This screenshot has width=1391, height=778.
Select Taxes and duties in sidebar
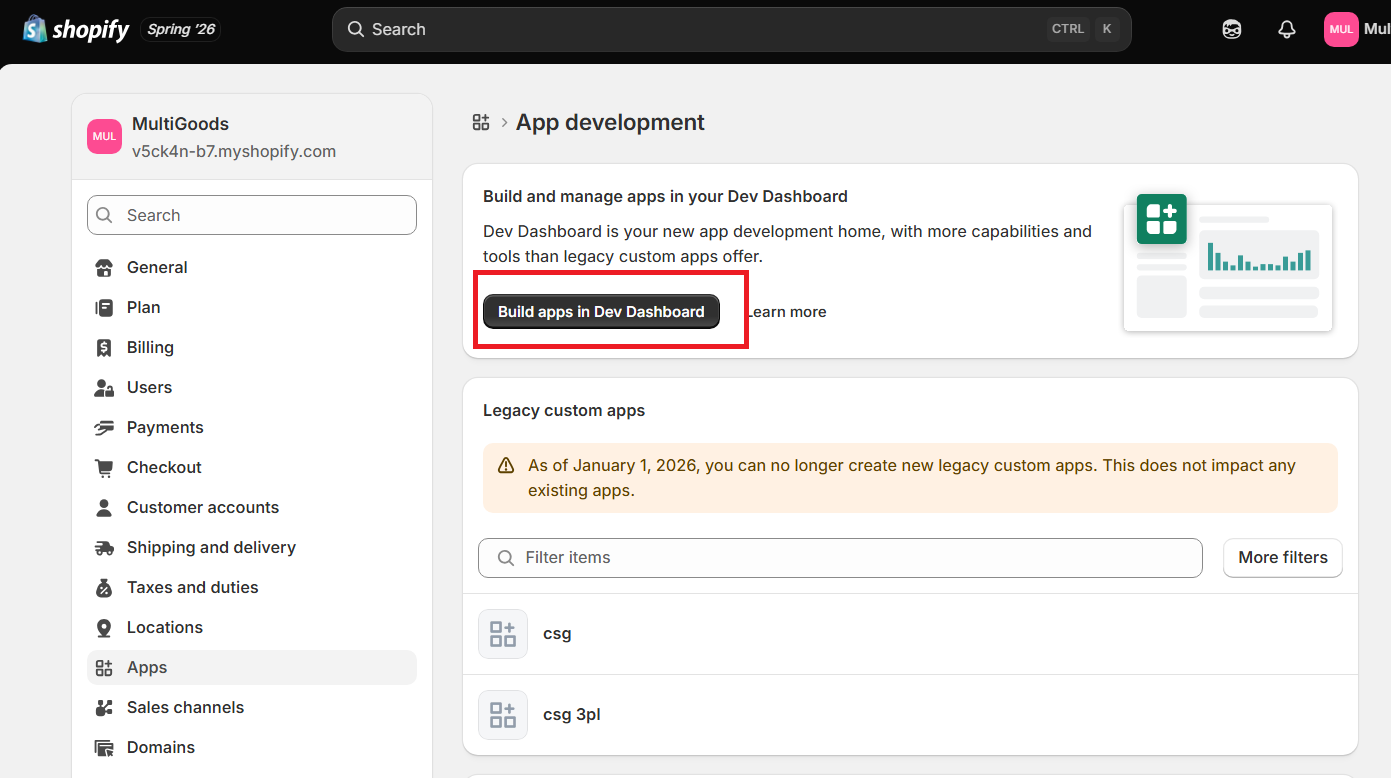tap(252, 587)
